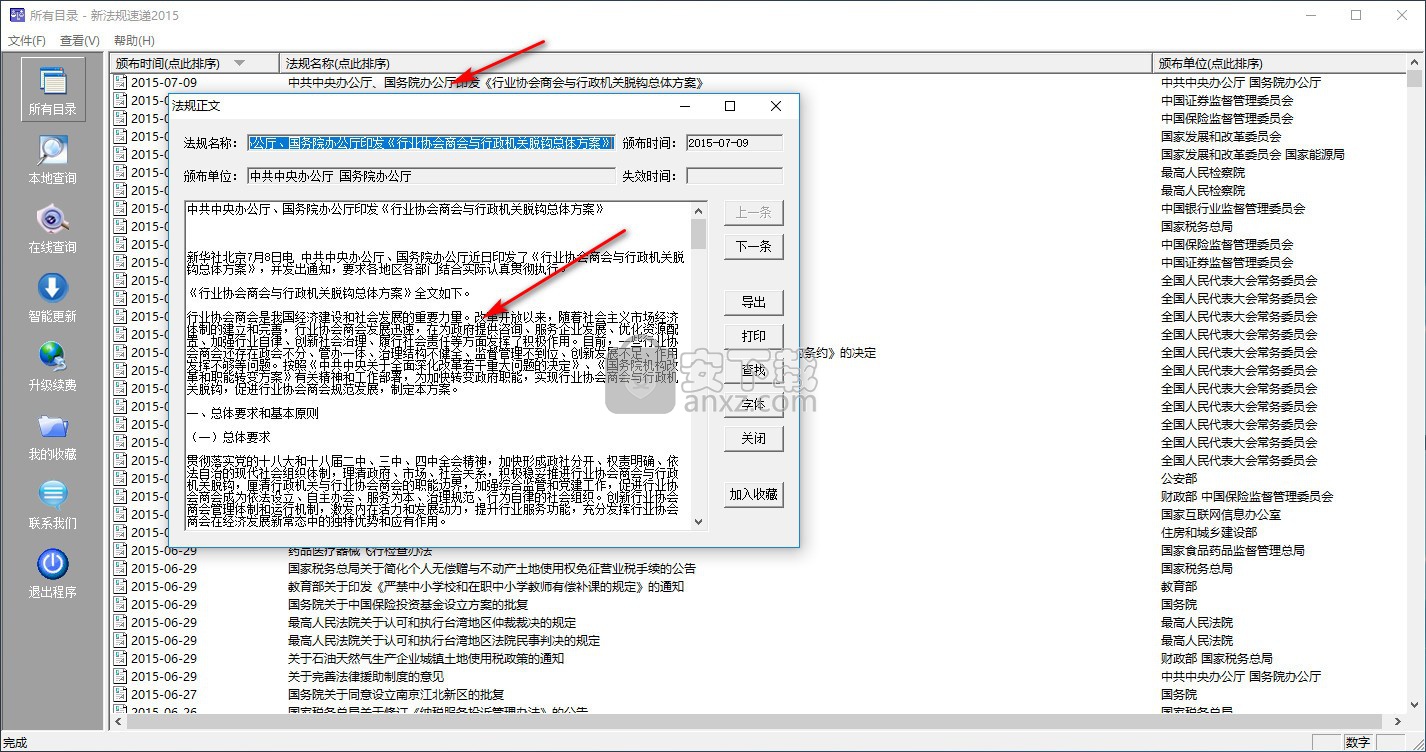Click 财政部 中国保险监督管理委员会 cell

pyautogui.click(x=1247, y=496)
